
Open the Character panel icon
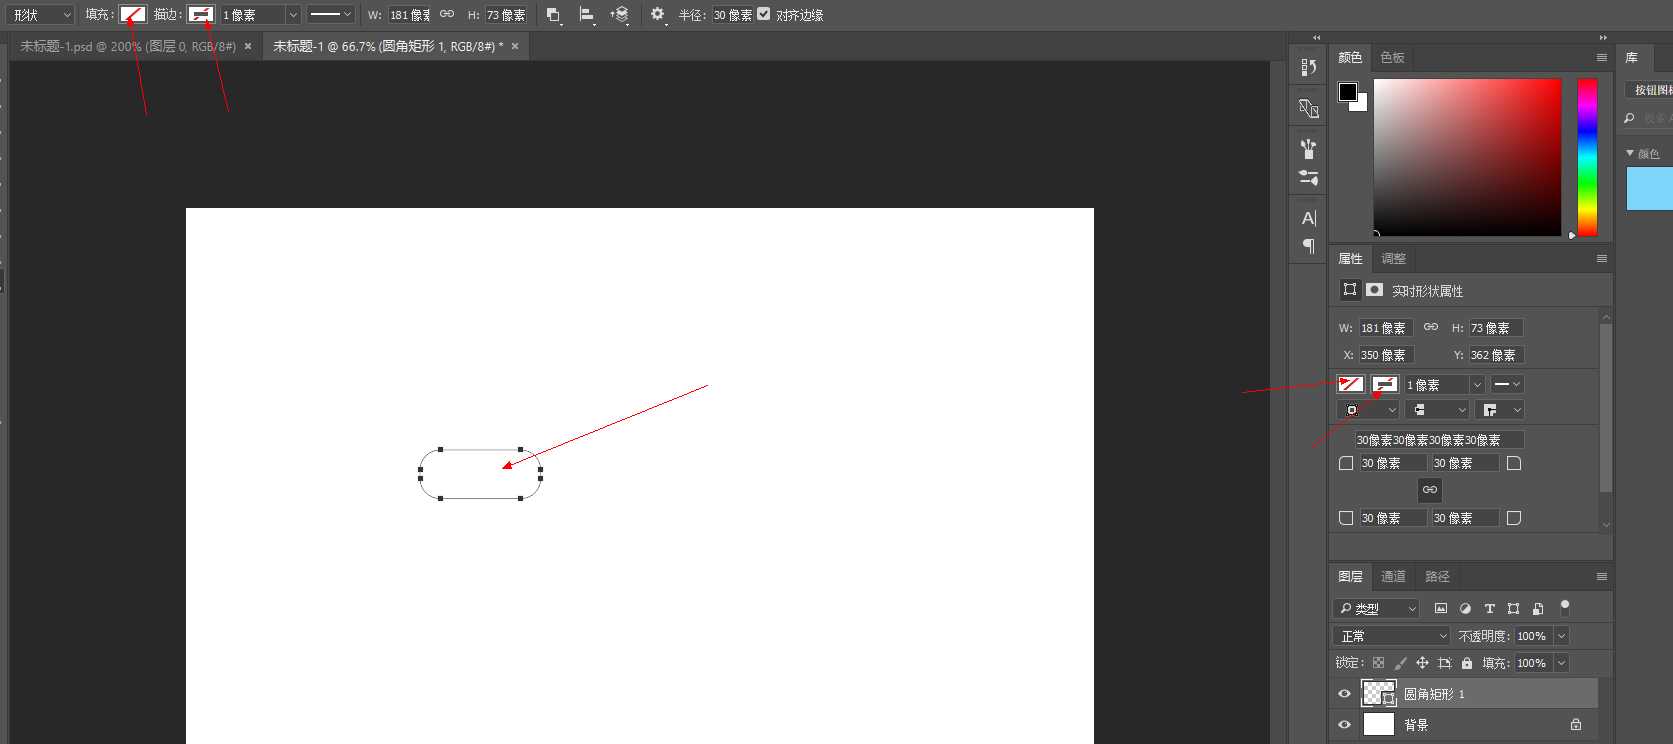[1308, 218]
